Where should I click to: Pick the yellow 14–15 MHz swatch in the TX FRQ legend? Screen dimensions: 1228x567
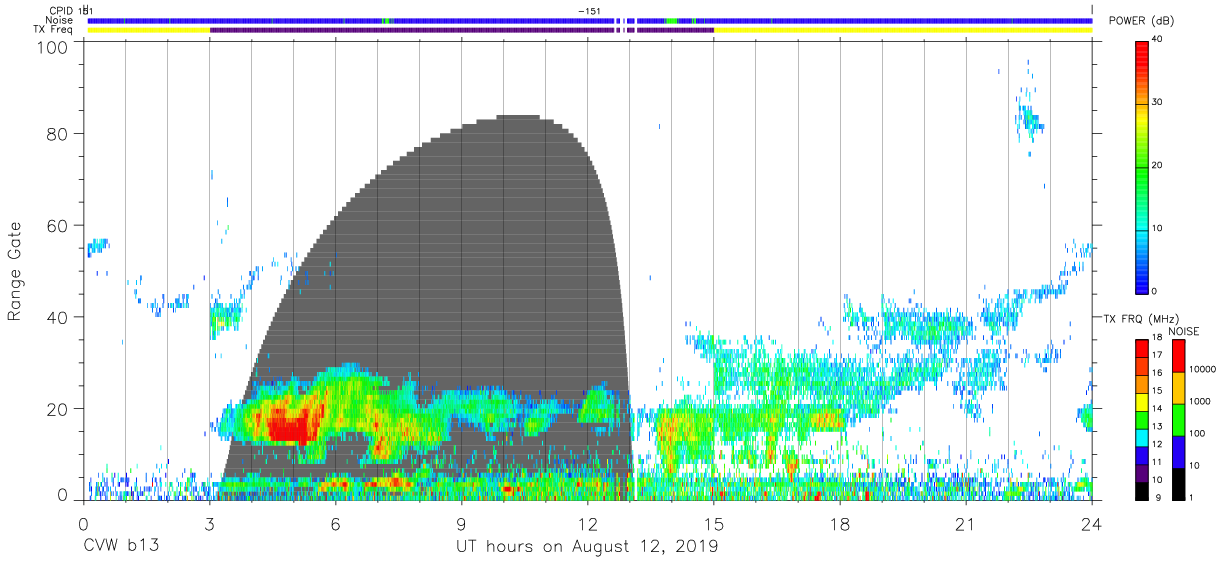tap(1143, 401)
